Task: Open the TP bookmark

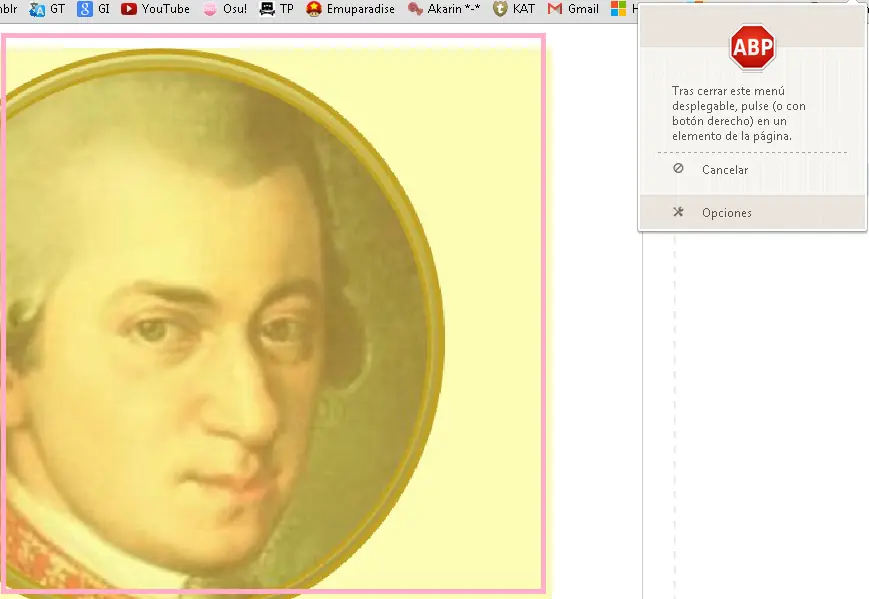Action: point(277,9)
